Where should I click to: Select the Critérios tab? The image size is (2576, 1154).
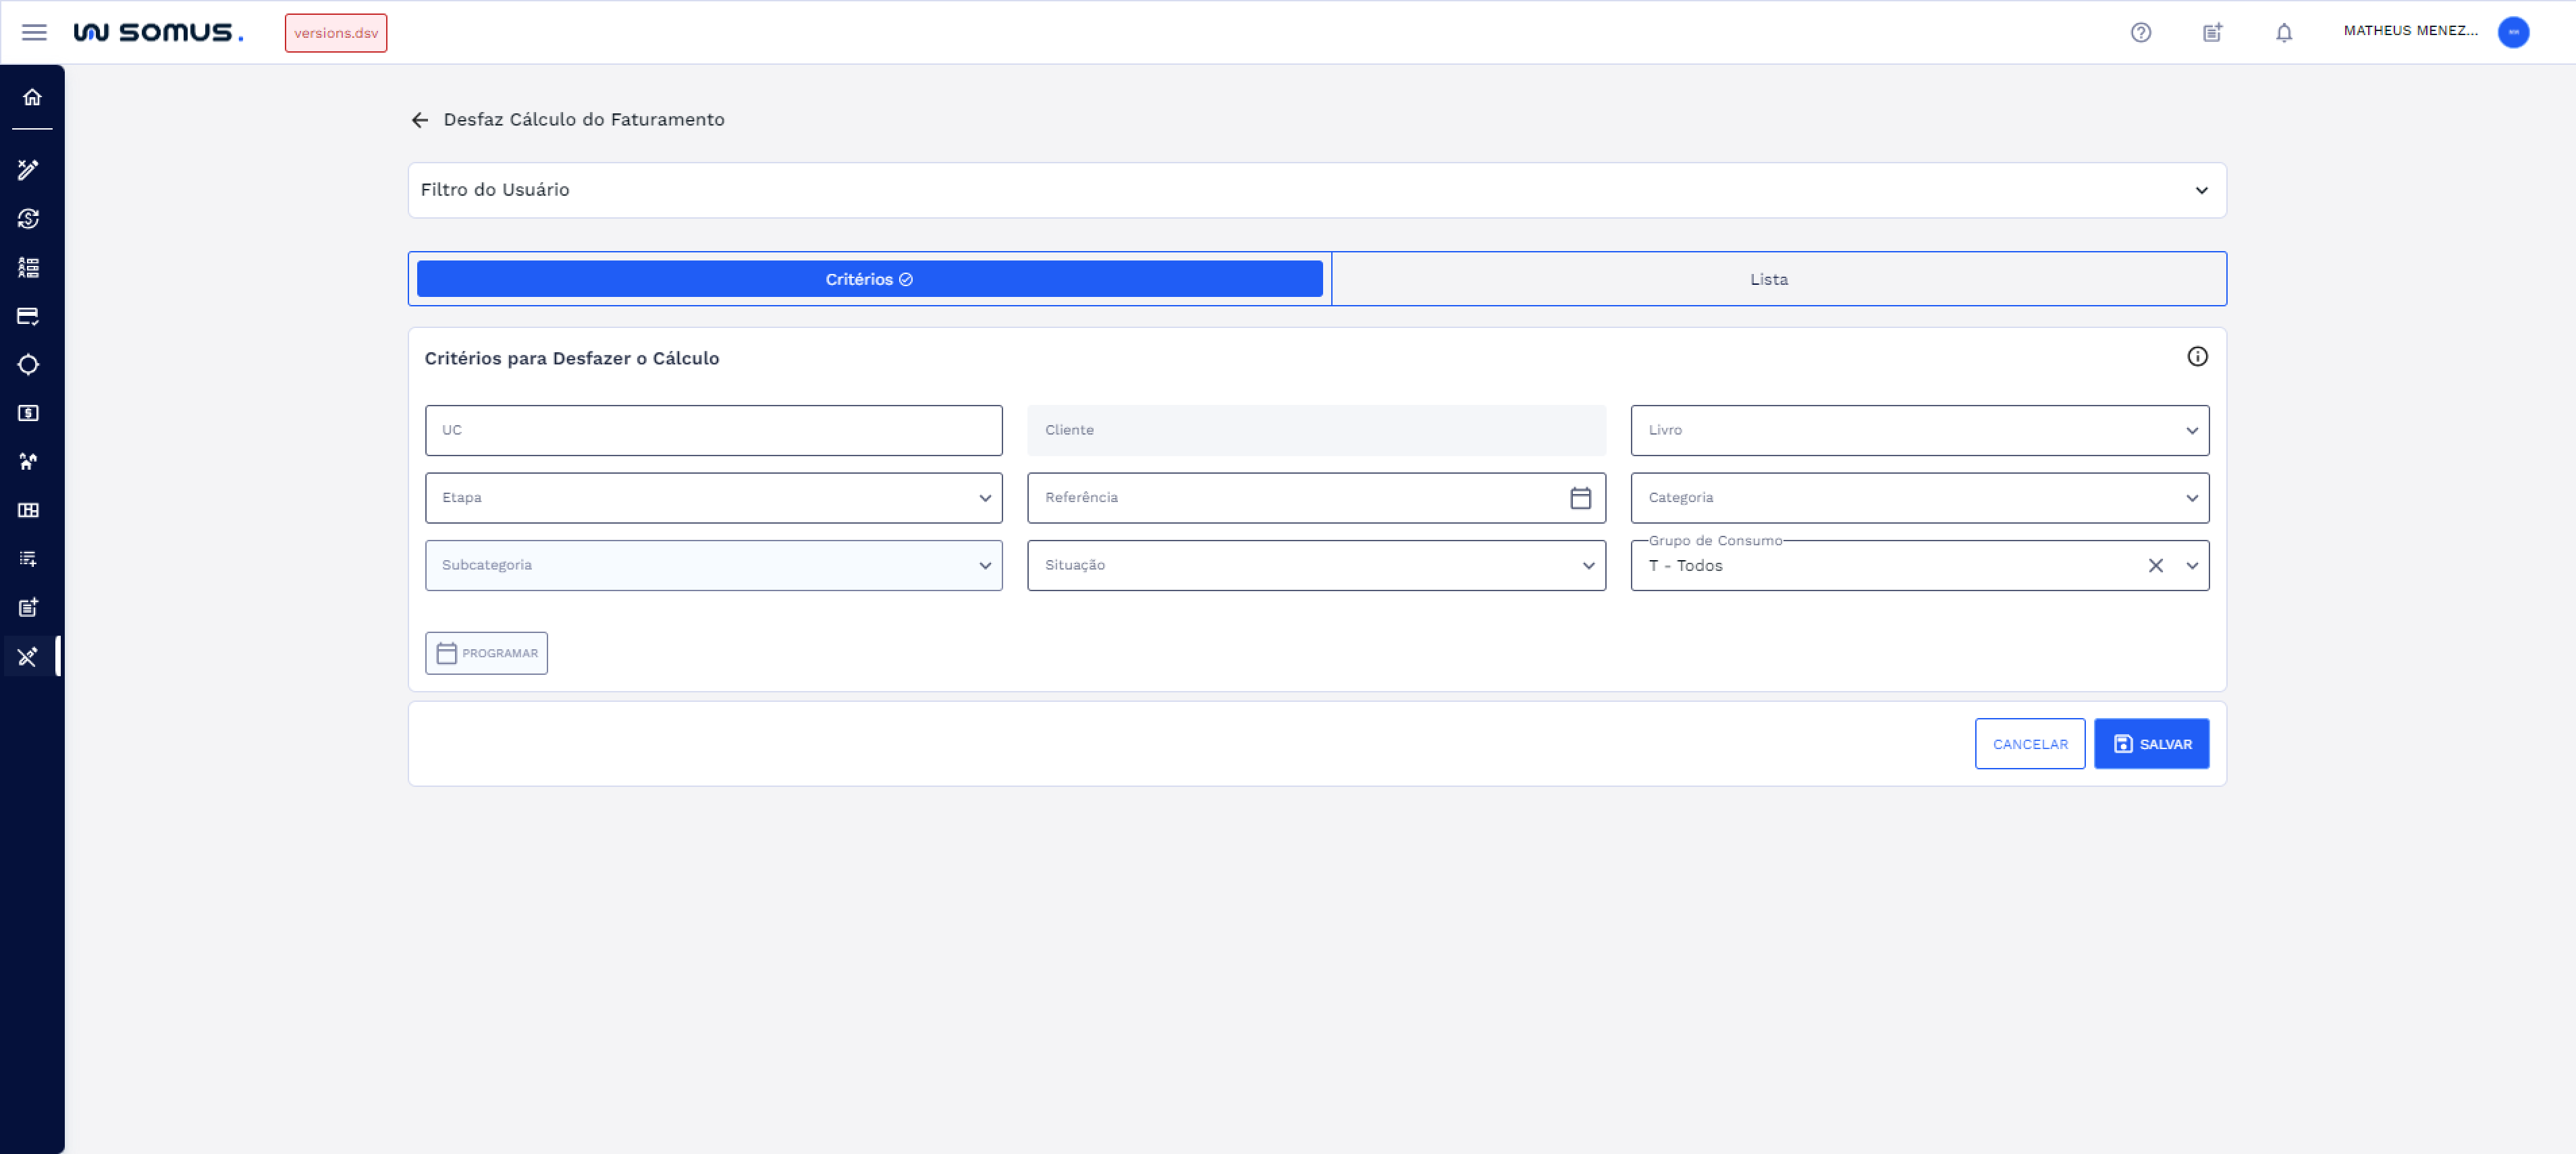click(x=869, y=279)
